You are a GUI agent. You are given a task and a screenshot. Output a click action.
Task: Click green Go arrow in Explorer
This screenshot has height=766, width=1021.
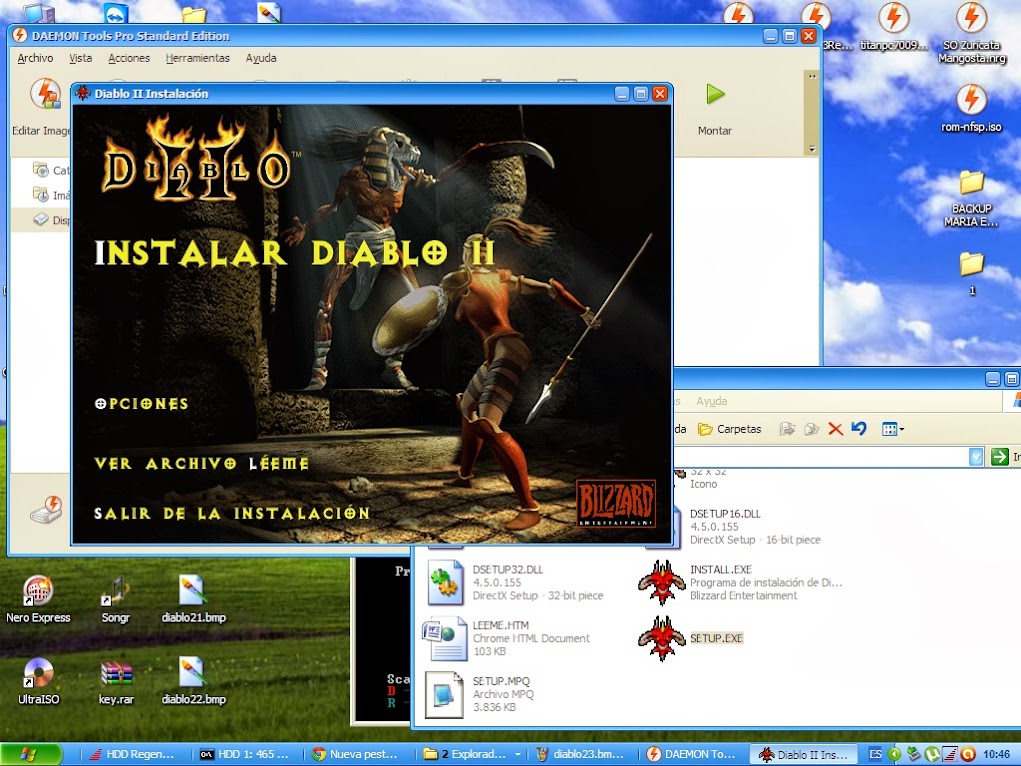click(1000, 457)
